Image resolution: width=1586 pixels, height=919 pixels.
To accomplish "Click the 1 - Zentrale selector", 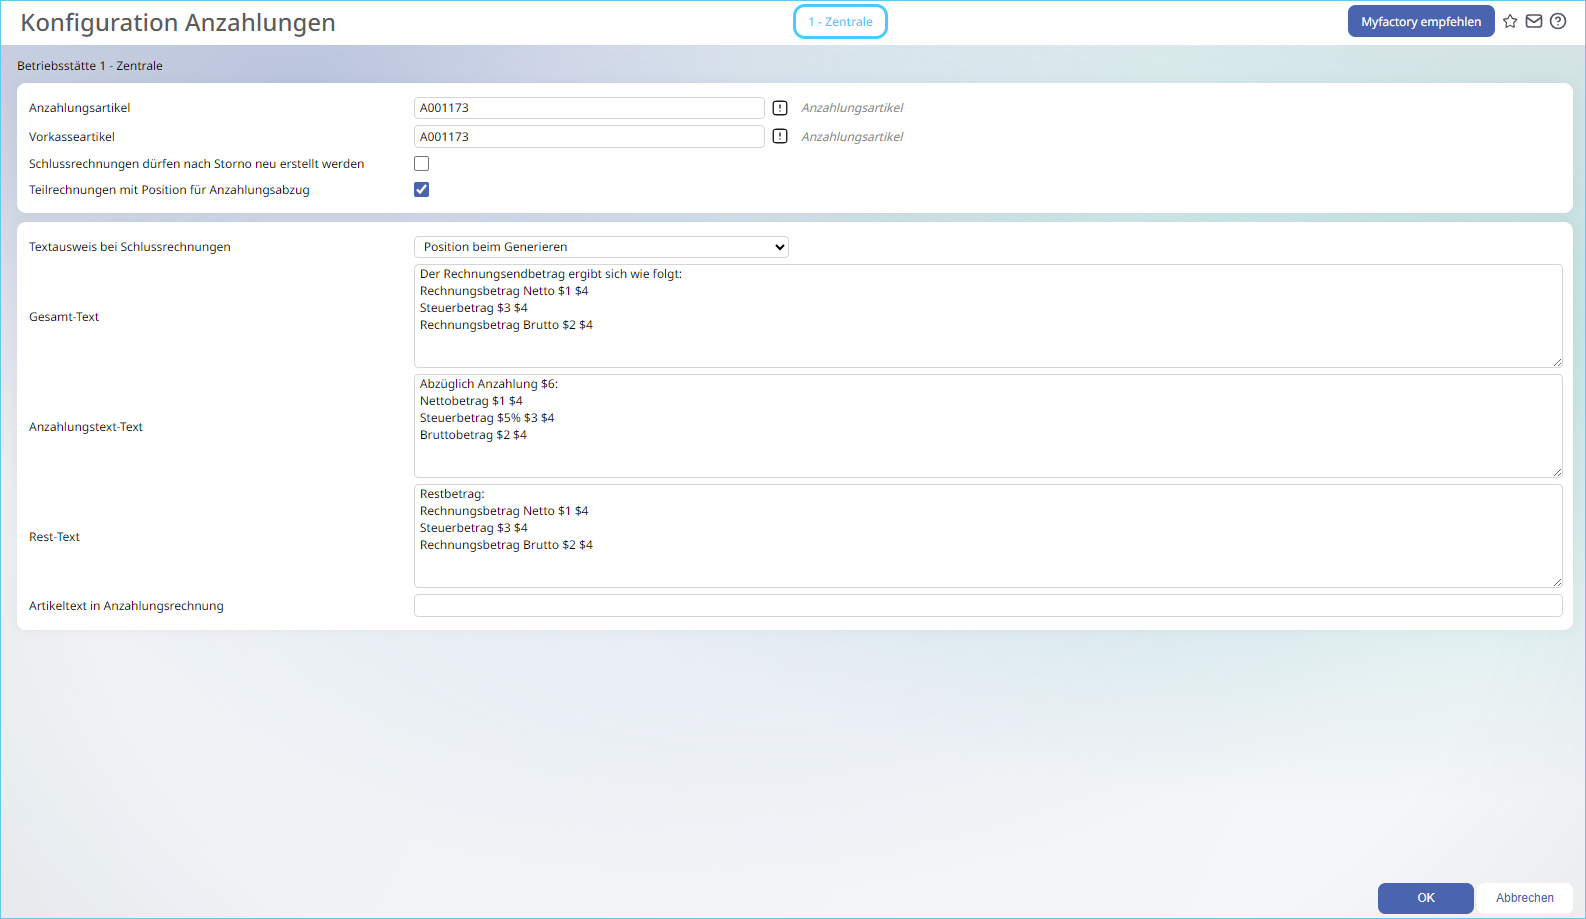I will click(840, 22).
